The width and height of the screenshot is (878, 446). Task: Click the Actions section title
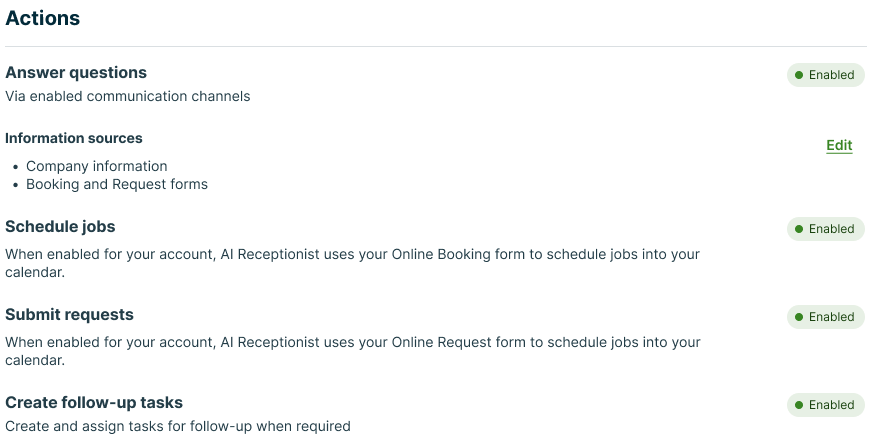click(x=43, y=18)
